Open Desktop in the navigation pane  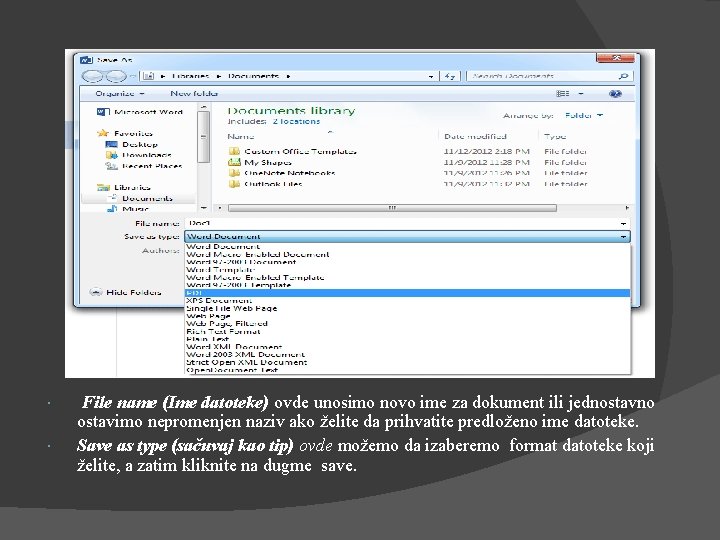click(132, 144)
